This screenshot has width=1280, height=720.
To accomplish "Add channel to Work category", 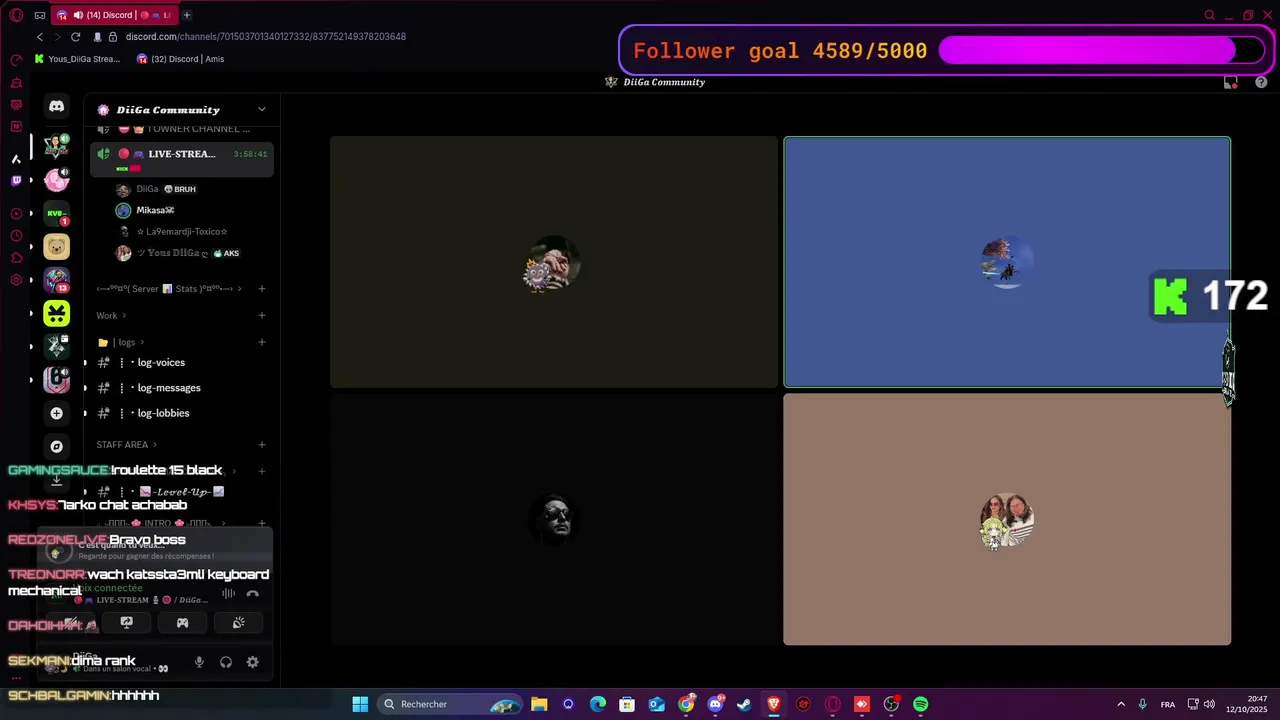I will pos(262,316).
